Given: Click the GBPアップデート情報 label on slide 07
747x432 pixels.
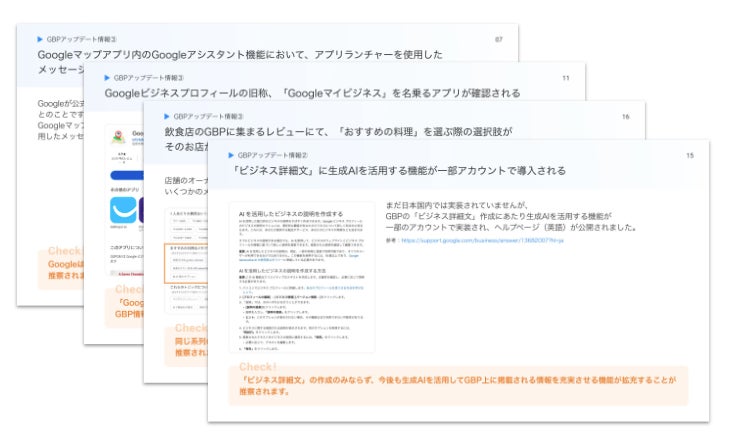Looking at the screenshot, I should [x=81, y=39].
